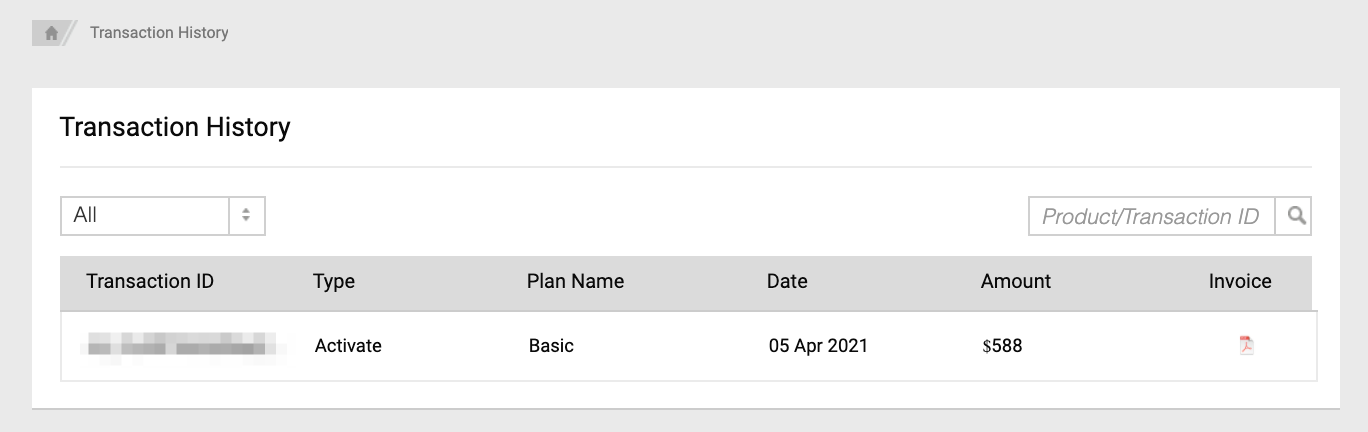
Task: Click the home icon in the breadcrumb
Action: (51, 33)
